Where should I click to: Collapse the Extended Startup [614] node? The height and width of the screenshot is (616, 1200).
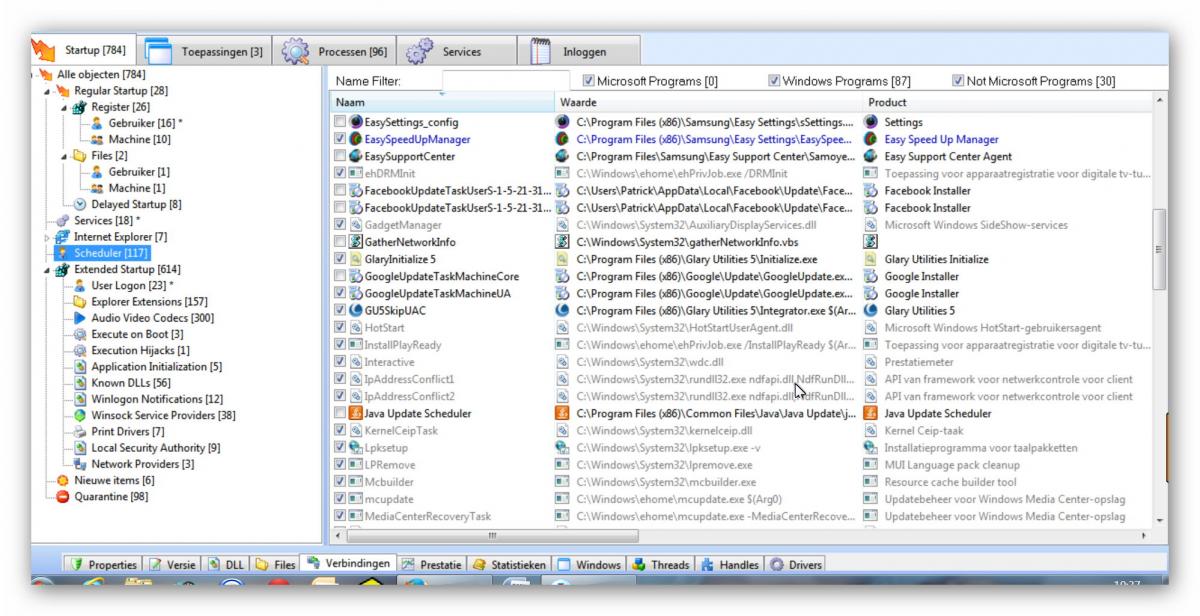(x=47, y=269)
